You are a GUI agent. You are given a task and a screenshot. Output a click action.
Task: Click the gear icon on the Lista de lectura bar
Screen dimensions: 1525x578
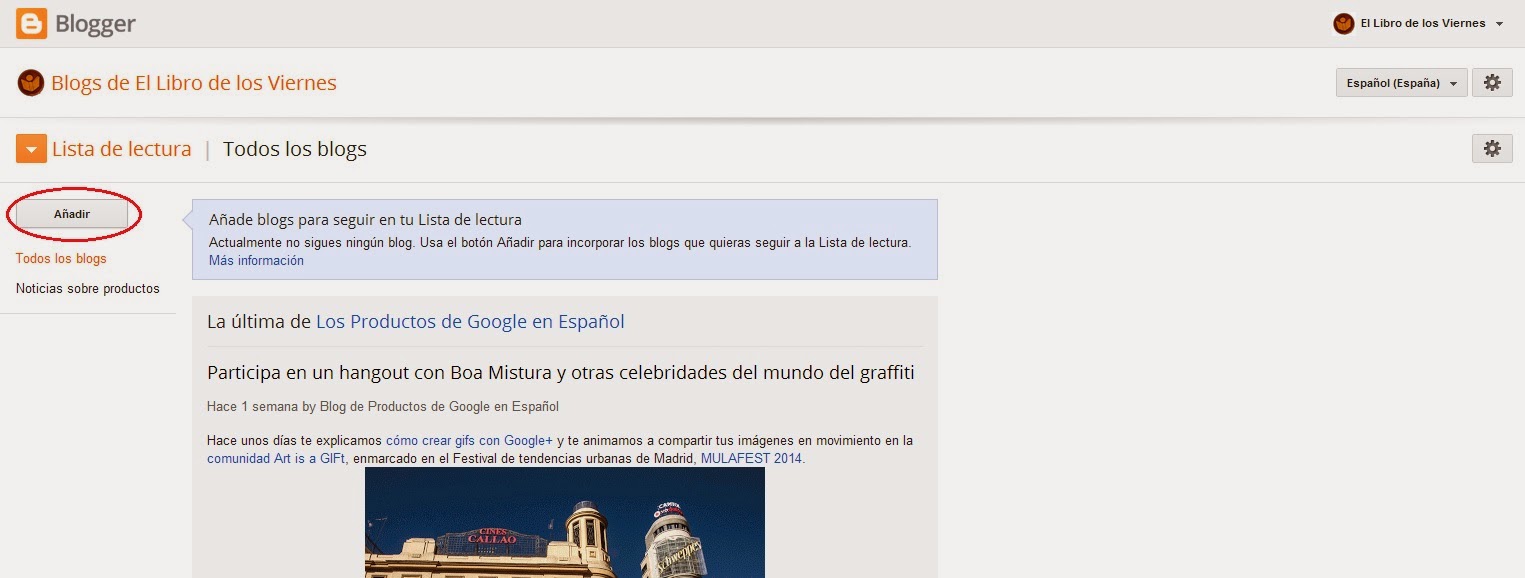[1492, 148]
